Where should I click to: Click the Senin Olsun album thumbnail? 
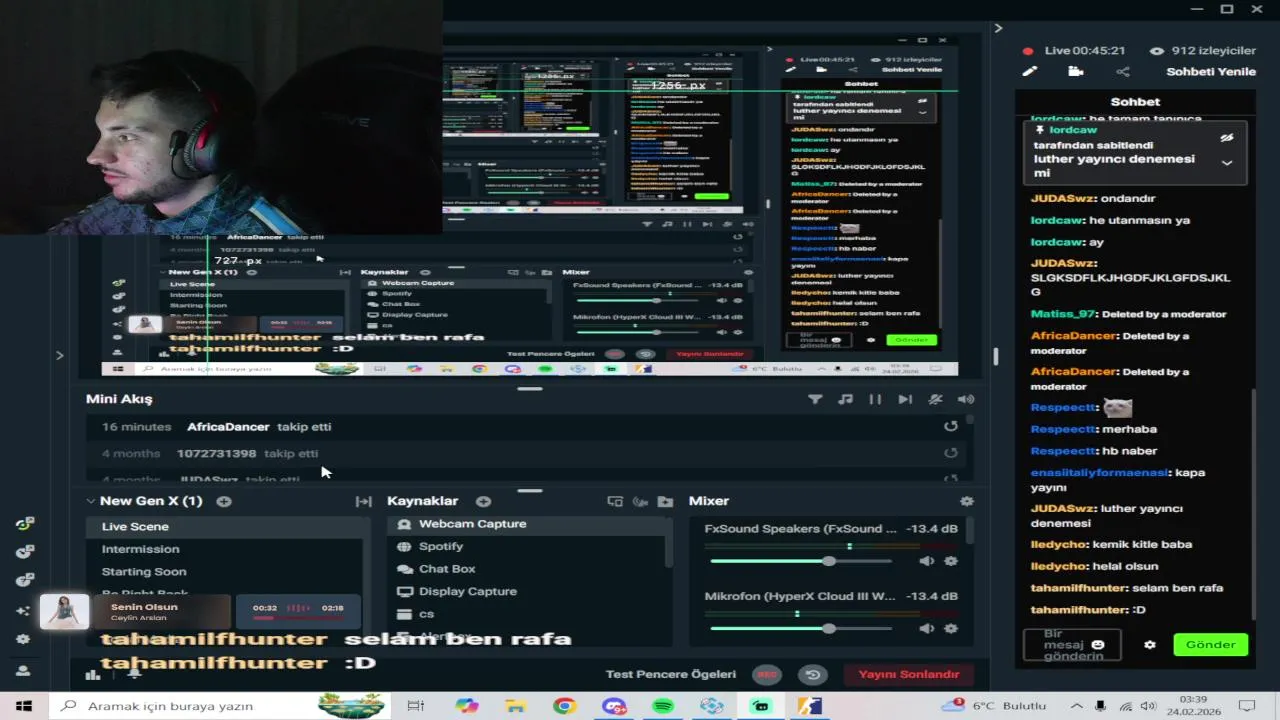[64, 611]
